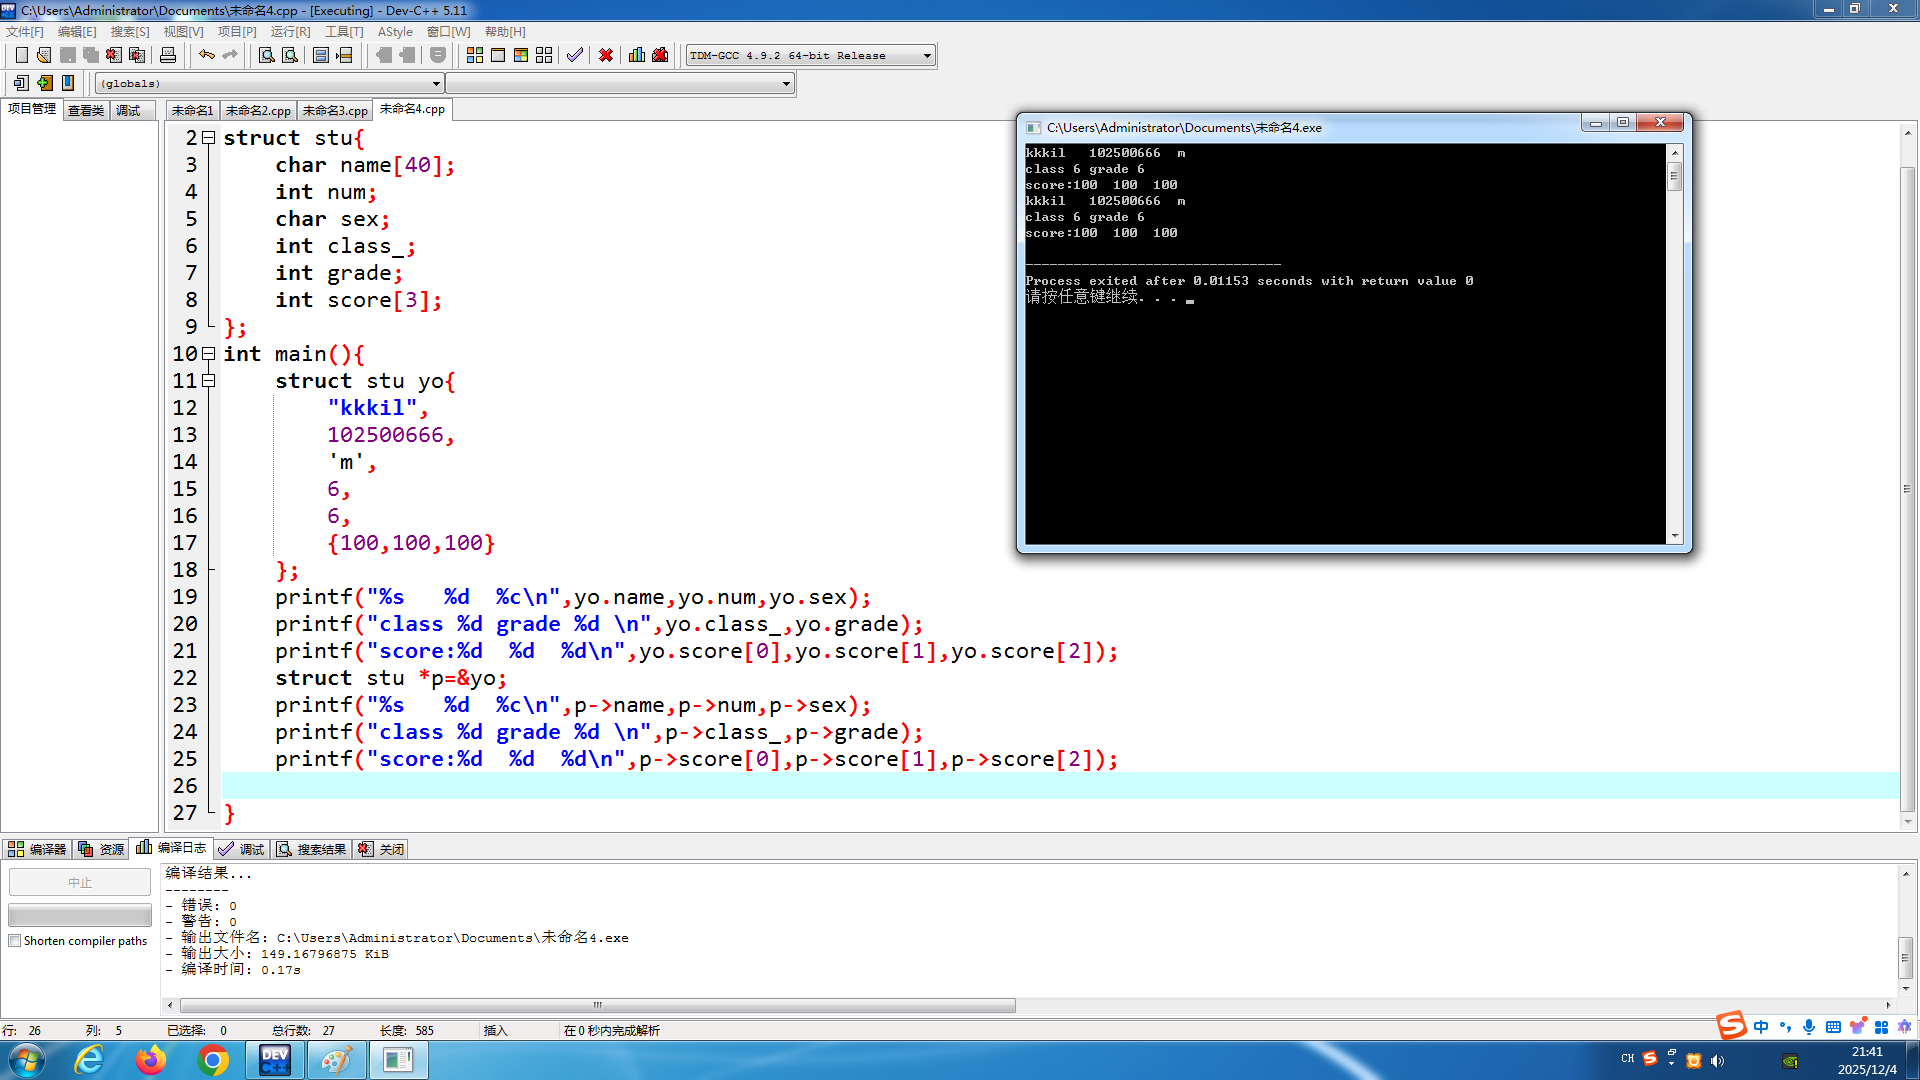Click the compile log horizontal scrollbar

pyautogui.click(x=597, y=1005)
